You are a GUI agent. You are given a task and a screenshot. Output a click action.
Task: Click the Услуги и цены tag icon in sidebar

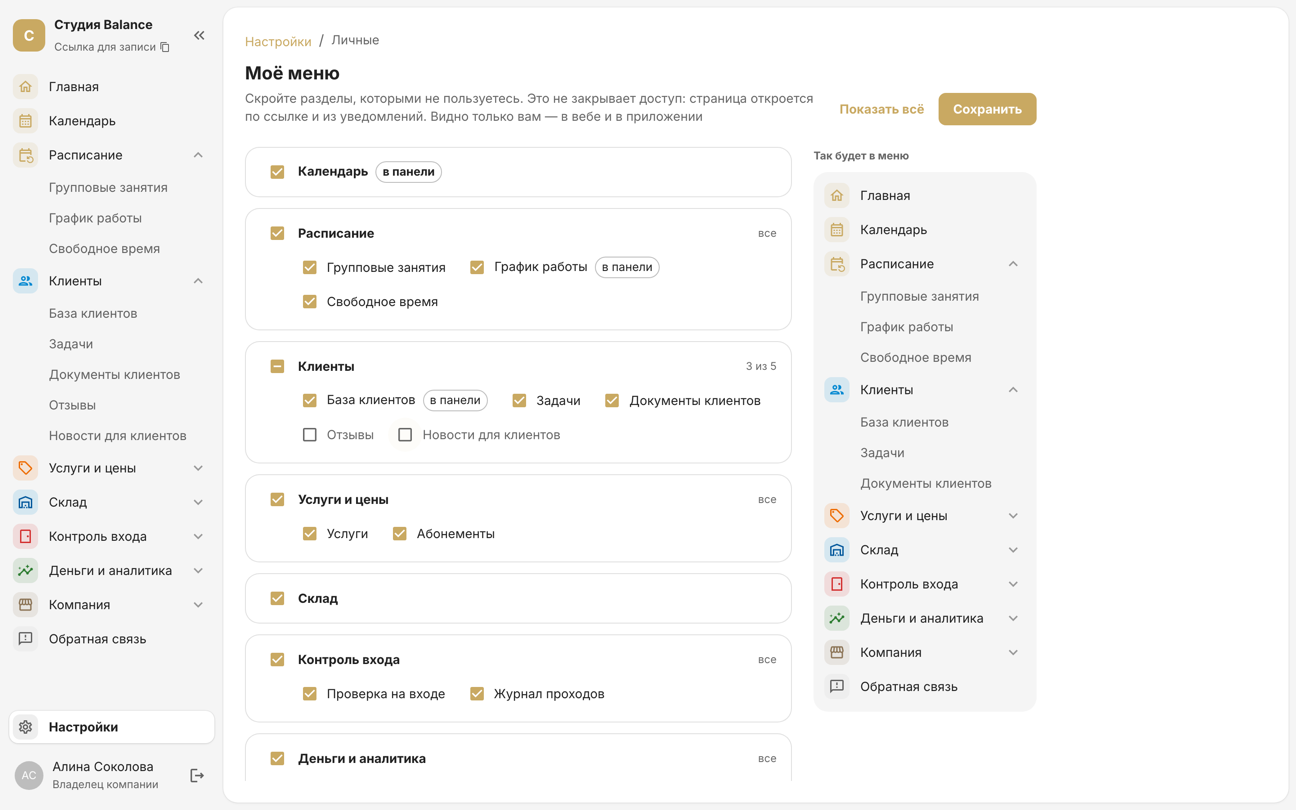pos(26,468)
